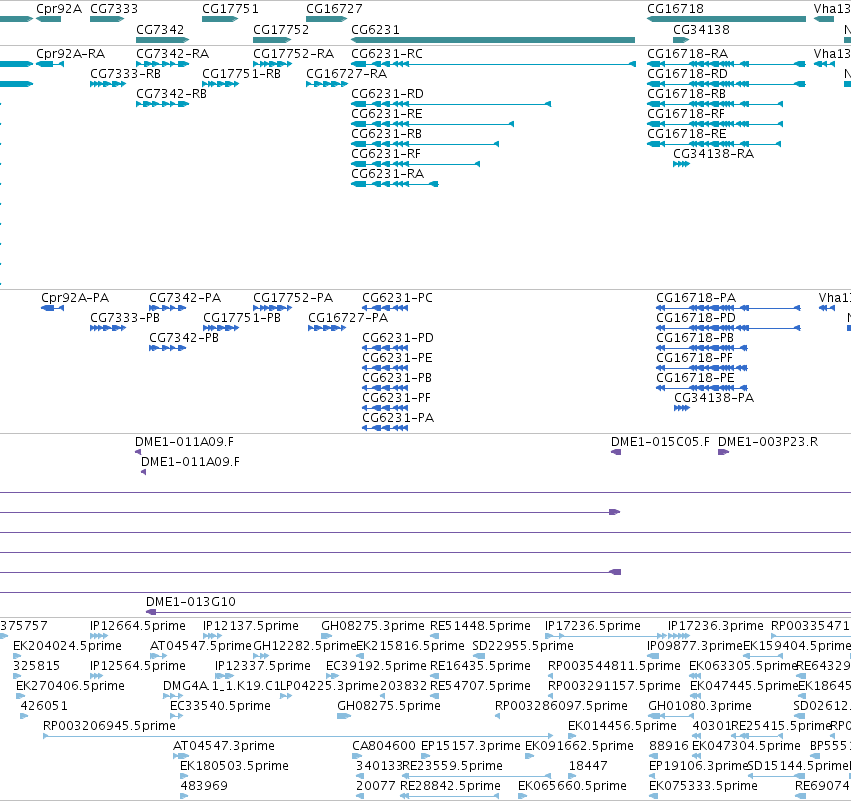Viewport: 851px width, 801px height.
Task: Select the CG16727-PA protein label
Action: pyautogui.click(x=348, y=318)
